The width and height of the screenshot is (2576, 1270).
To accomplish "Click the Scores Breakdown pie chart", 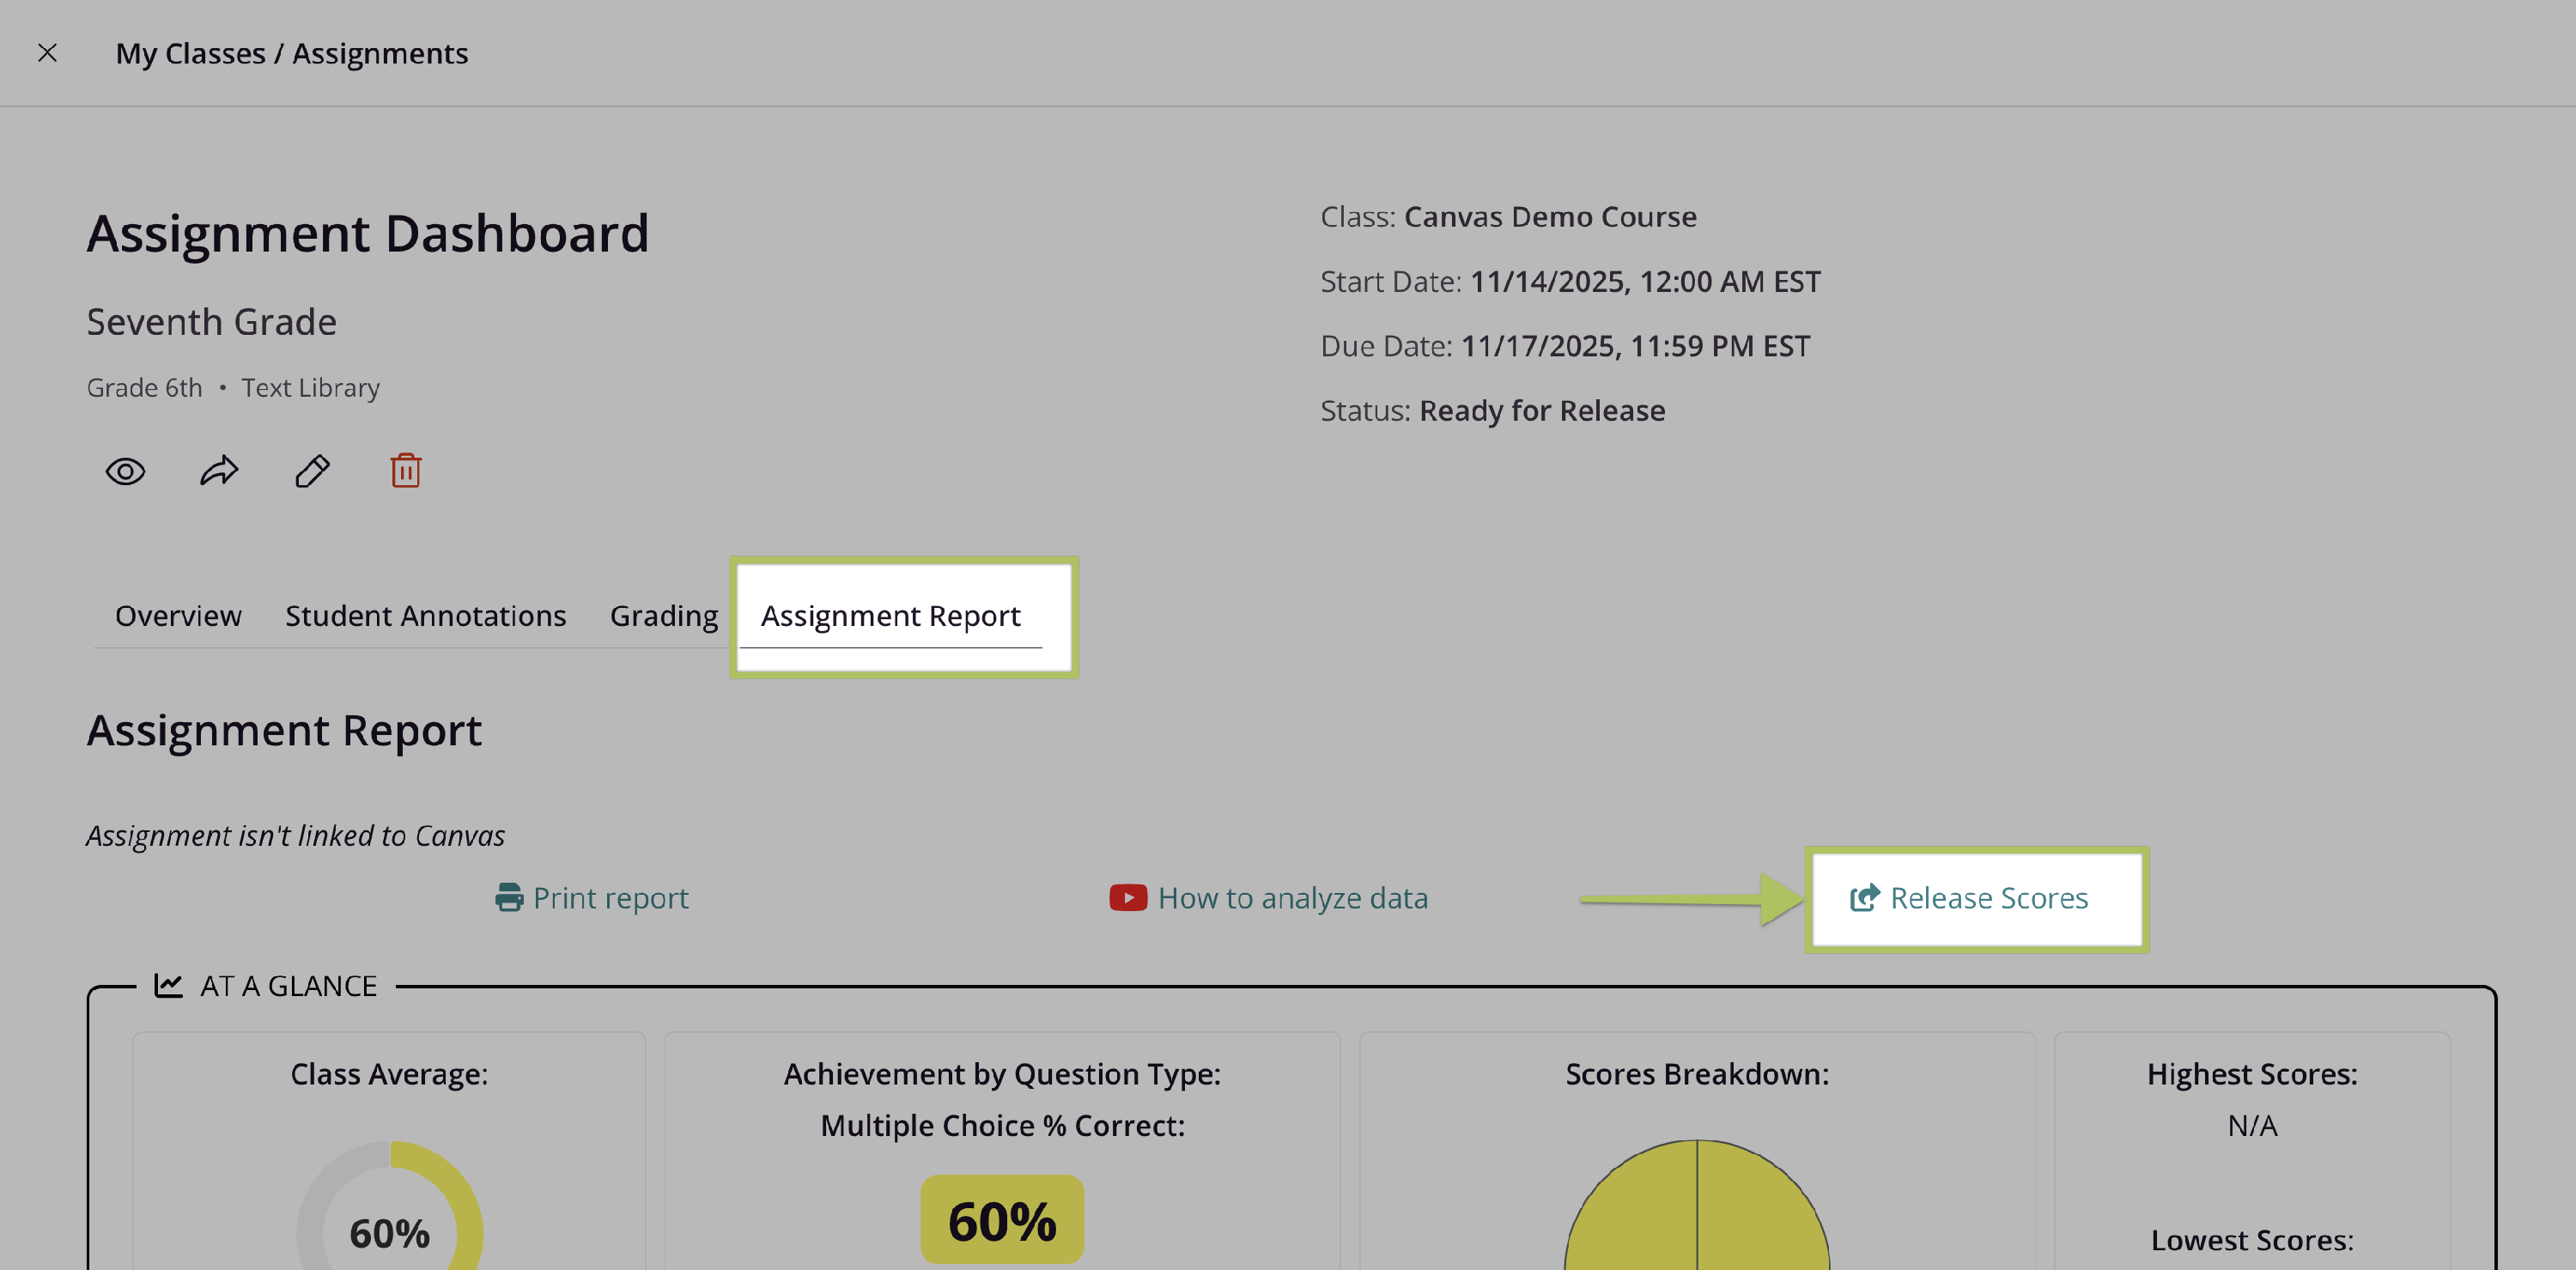I will 1697,1205.
